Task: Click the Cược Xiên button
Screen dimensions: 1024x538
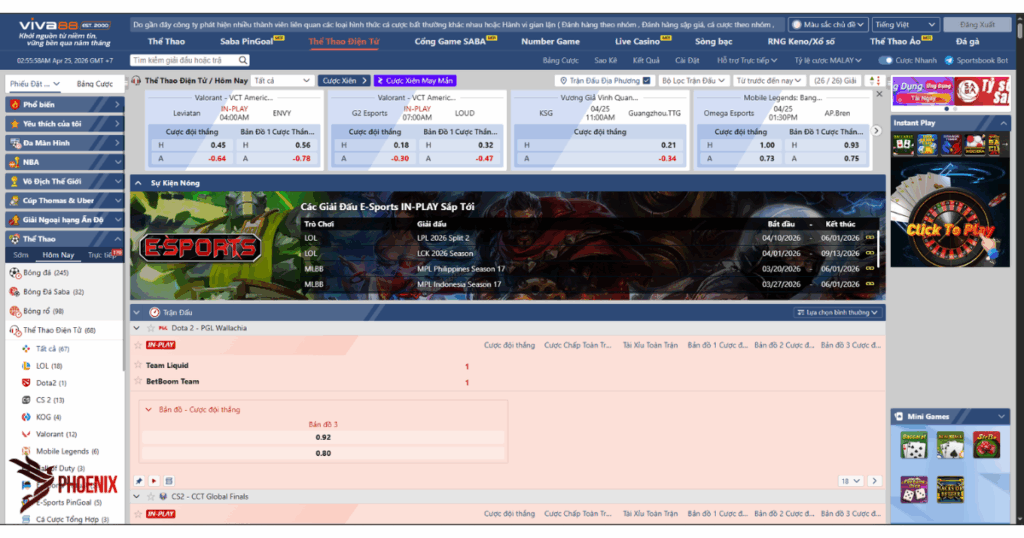Action: 345,81
